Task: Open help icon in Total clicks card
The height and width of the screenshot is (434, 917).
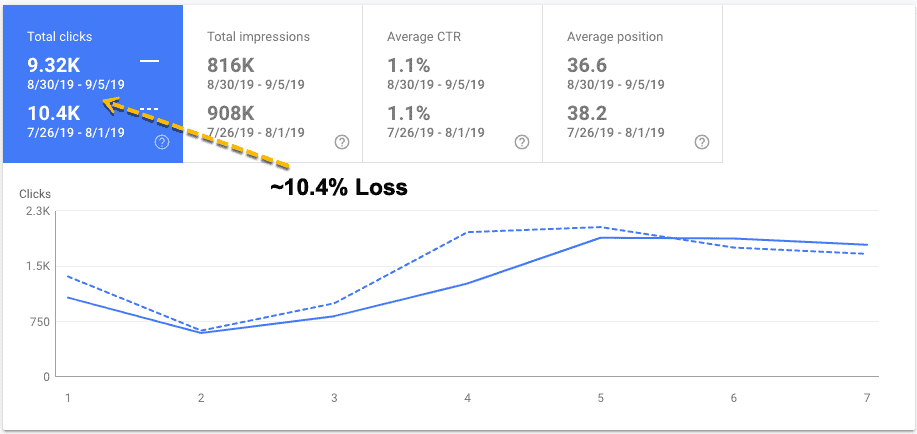Action: (162, 142)
